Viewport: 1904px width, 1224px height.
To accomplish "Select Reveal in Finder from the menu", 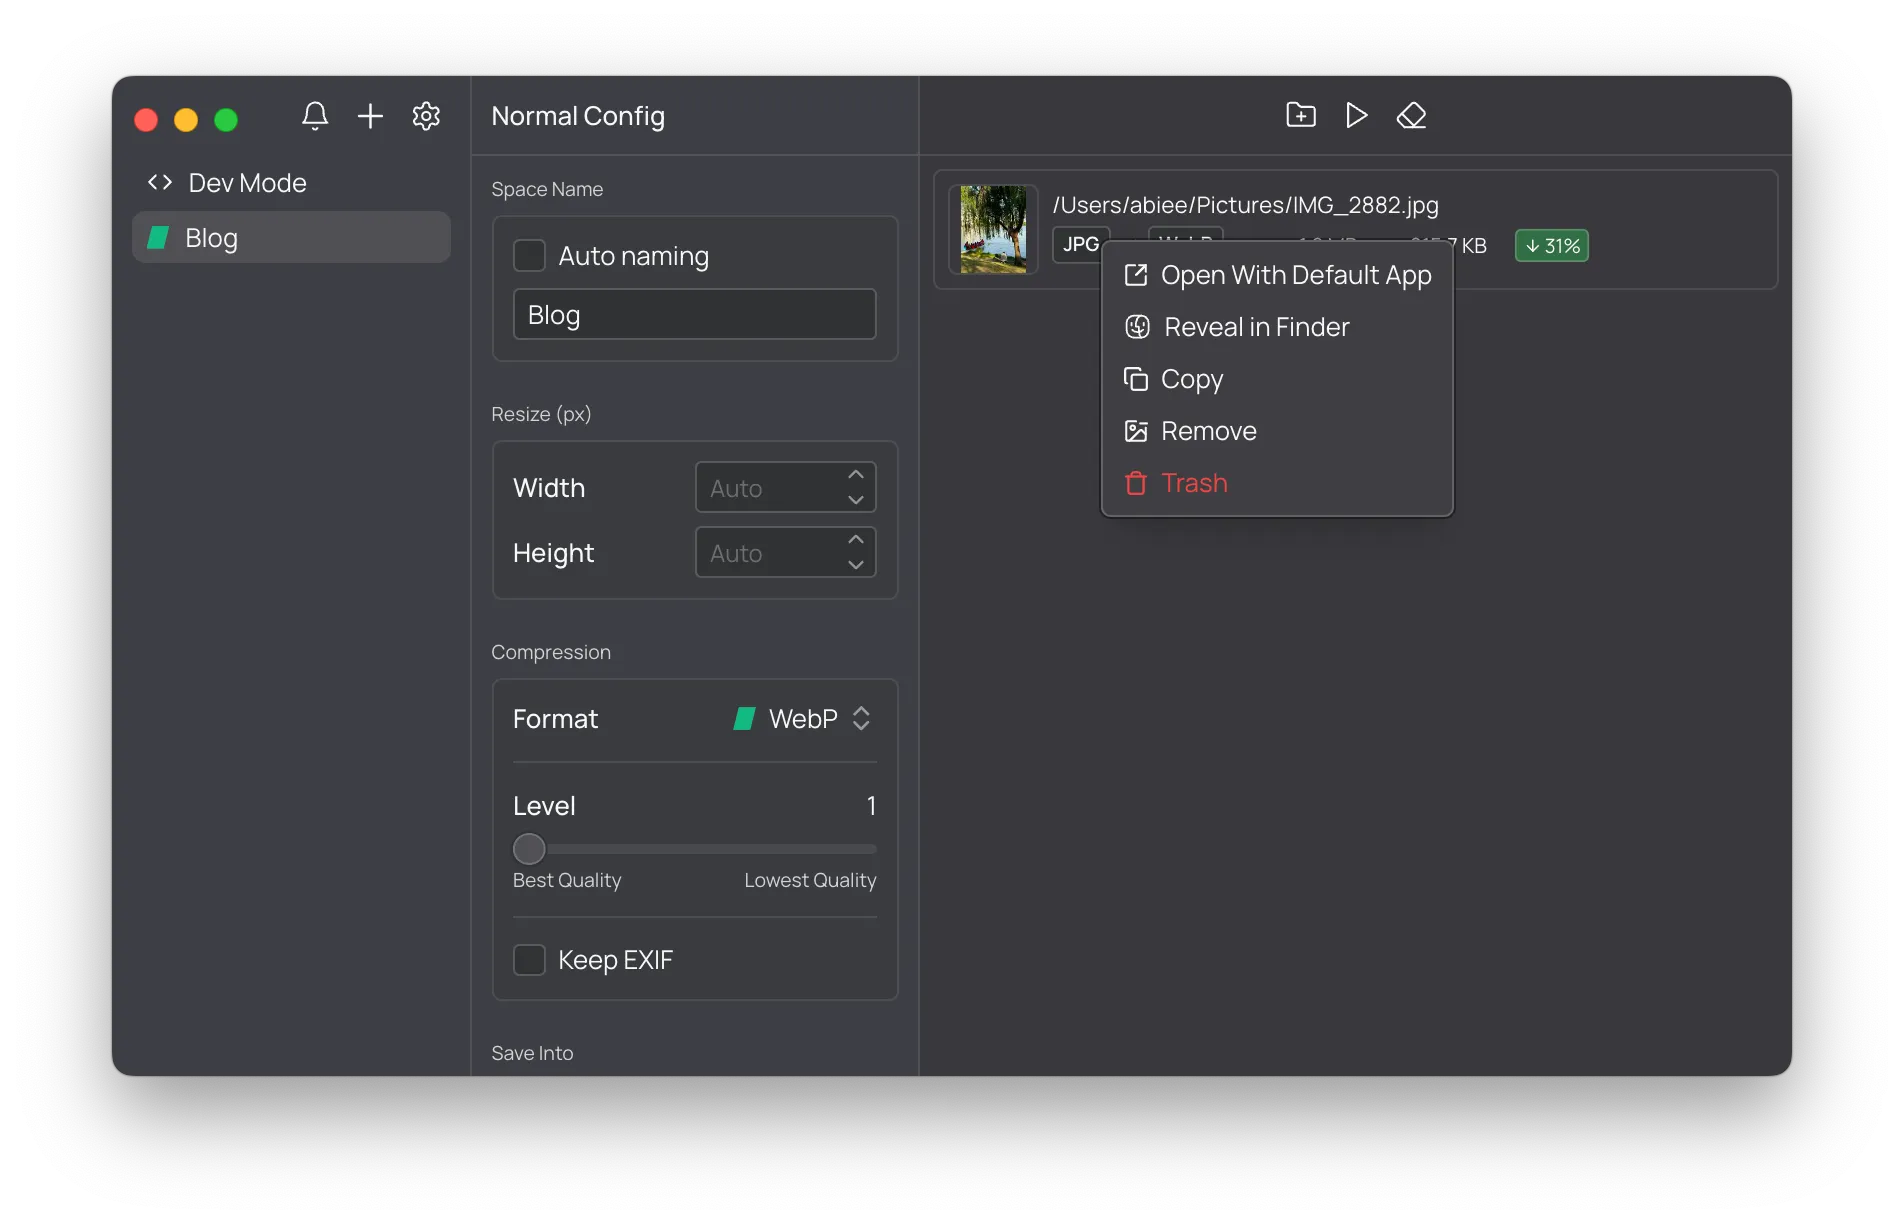I will pos(1277,327).
